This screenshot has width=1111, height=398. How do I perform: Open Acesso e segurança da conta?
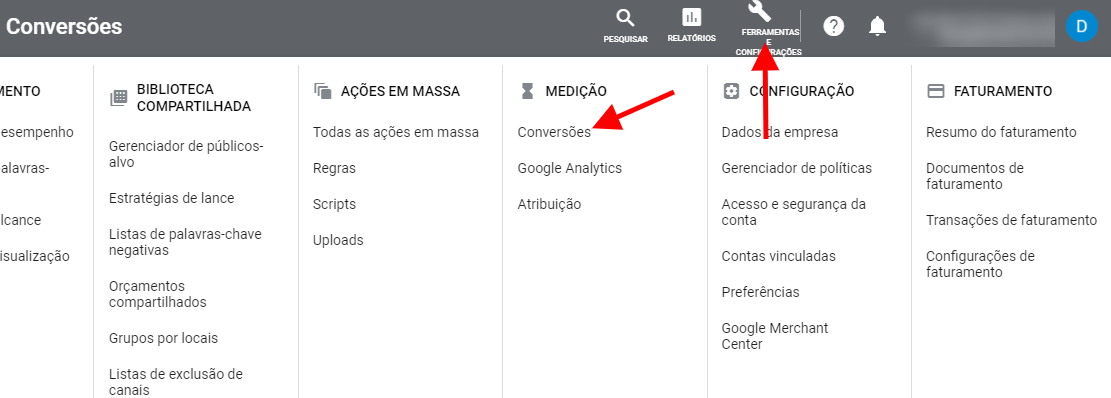click(x=794, y=212)
